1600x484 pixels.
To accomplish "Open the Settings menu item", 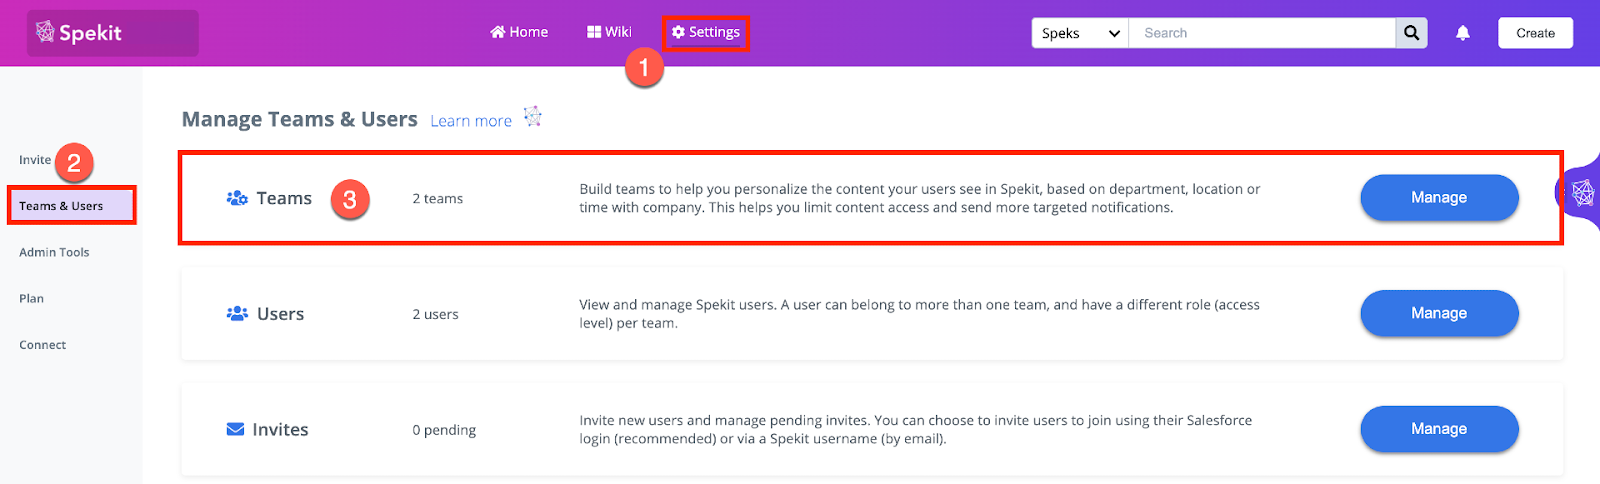I will [x=706, y=32].
